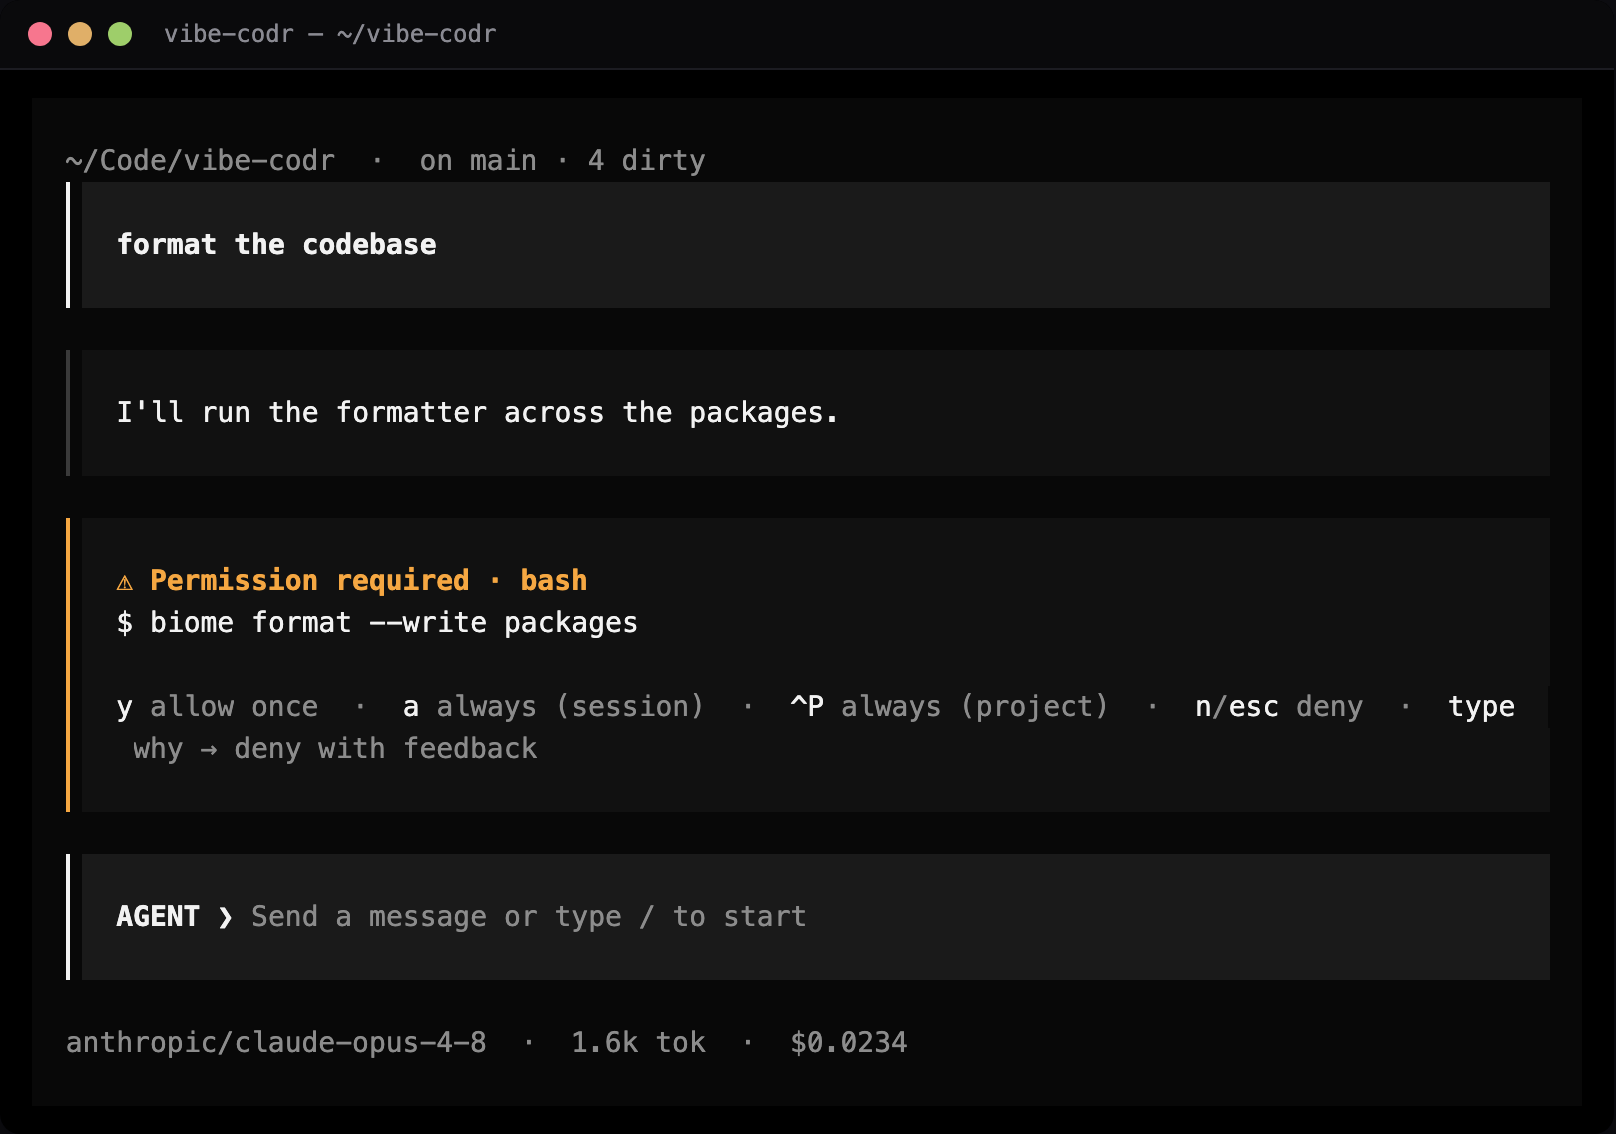
Task: Click the branch status 'on main'
Action: [478, 161]
